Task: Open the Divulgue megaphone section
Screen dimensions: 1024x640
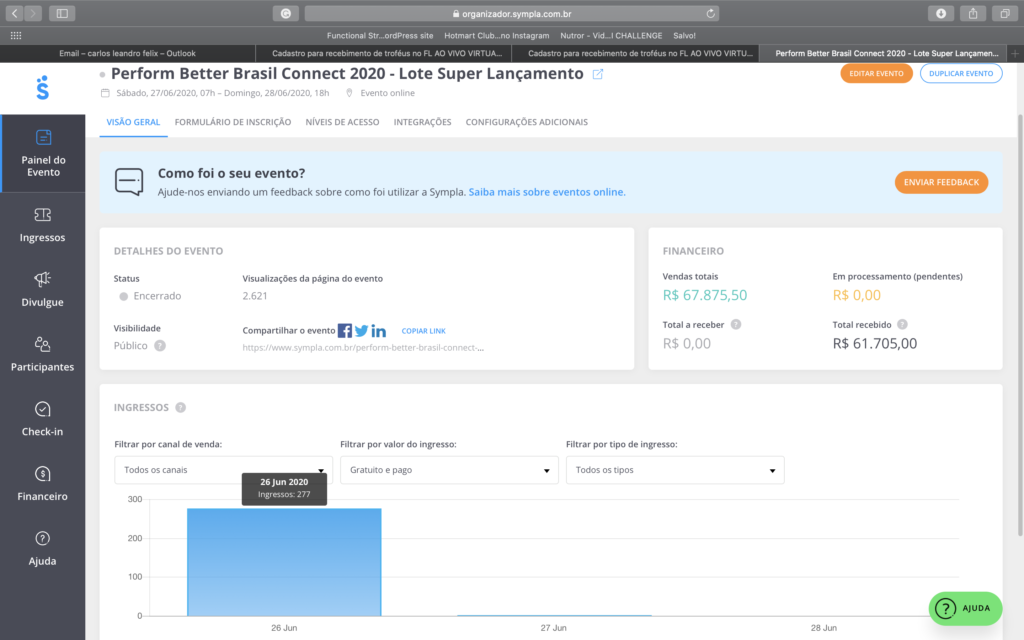Action: [42, 289]
